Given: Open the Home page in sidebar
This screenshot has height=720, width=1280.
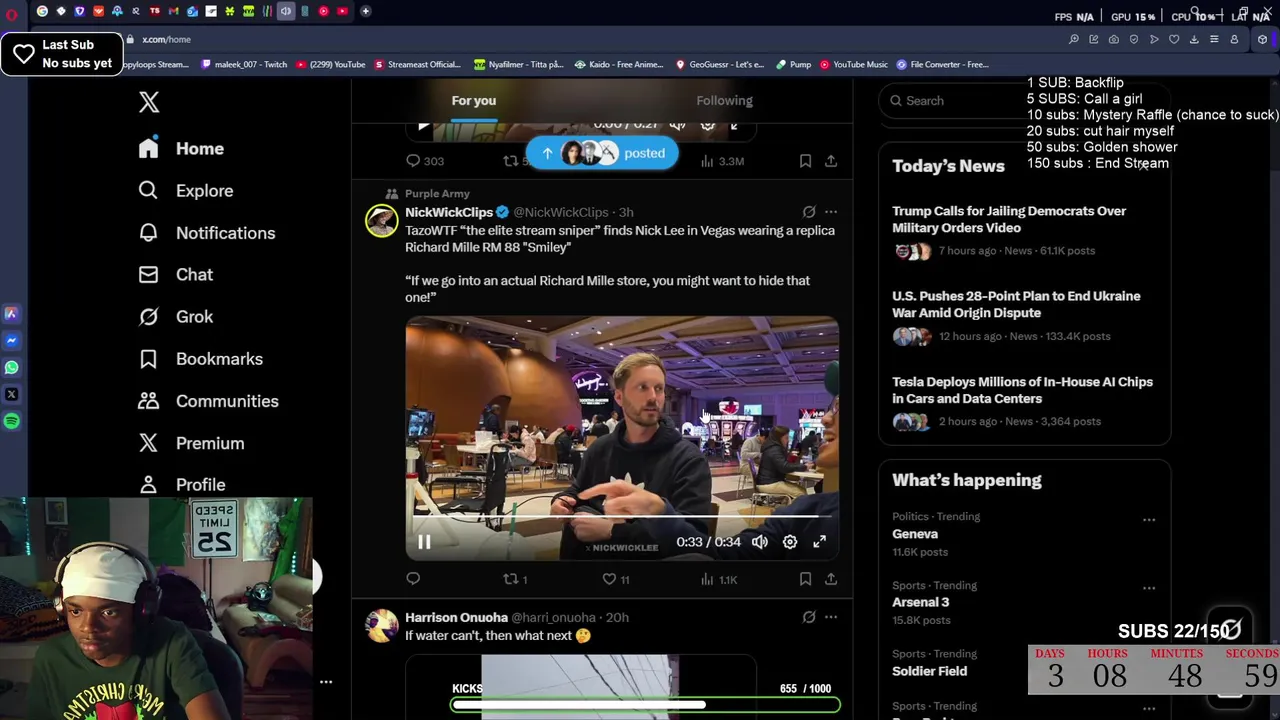Looking at the screenshot, I should [181, 148].
